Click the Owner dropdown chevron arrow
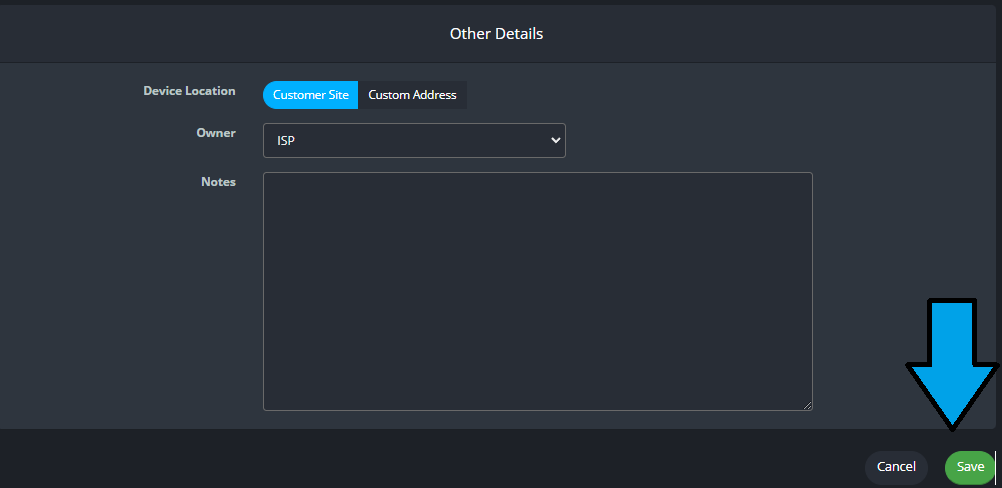The image size is (1002, 488). (x=556, y=141)
